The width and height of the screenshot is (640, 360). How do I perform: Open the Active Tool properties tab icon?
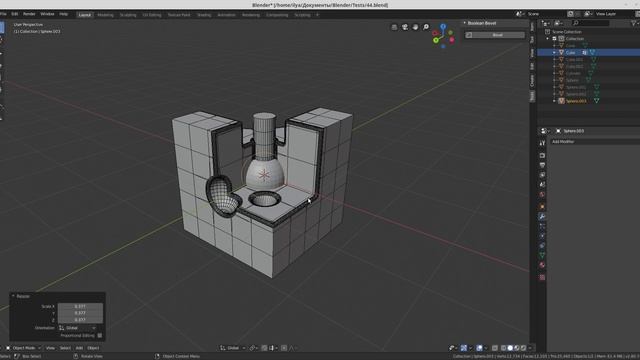[x=542, y=143]
